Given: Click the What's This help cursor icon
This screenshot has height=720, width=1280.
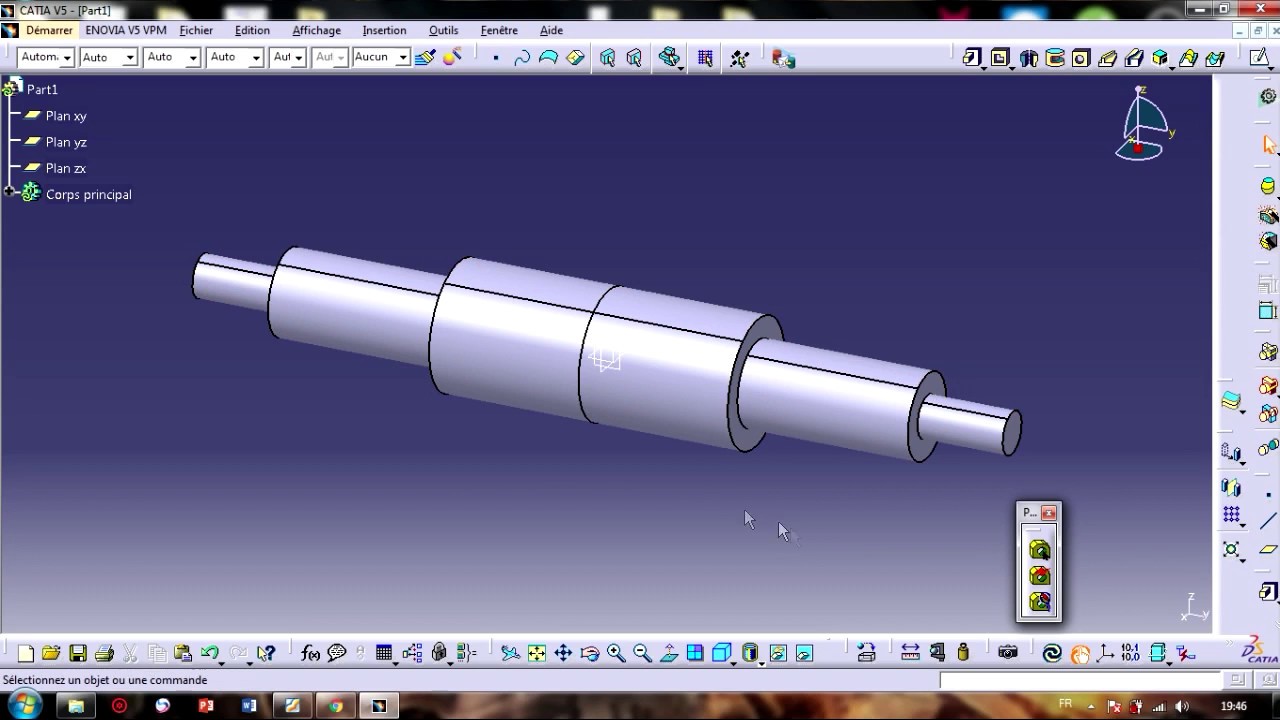Looking at the screenshot, I should point(265,653).
